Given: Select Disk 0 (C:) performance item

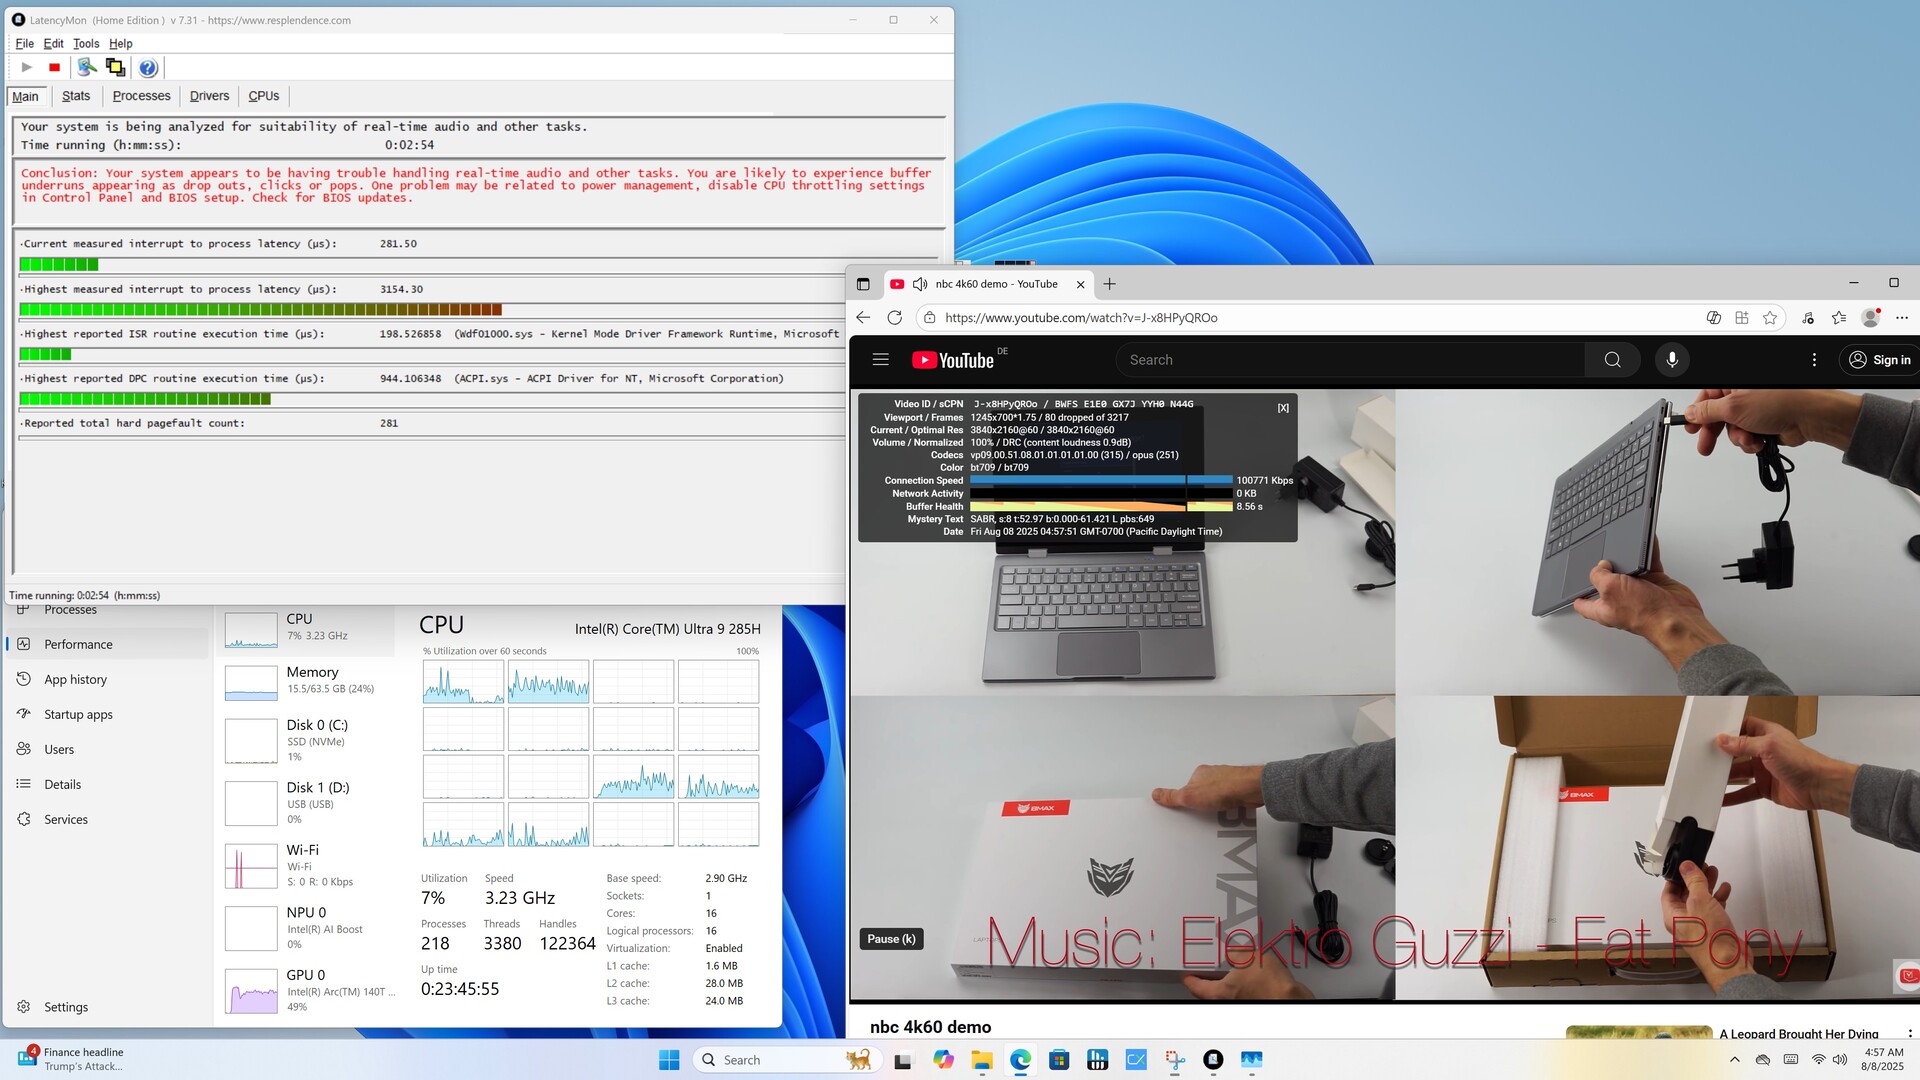Looking at the screenshot, I should click(x=306, y=741).
